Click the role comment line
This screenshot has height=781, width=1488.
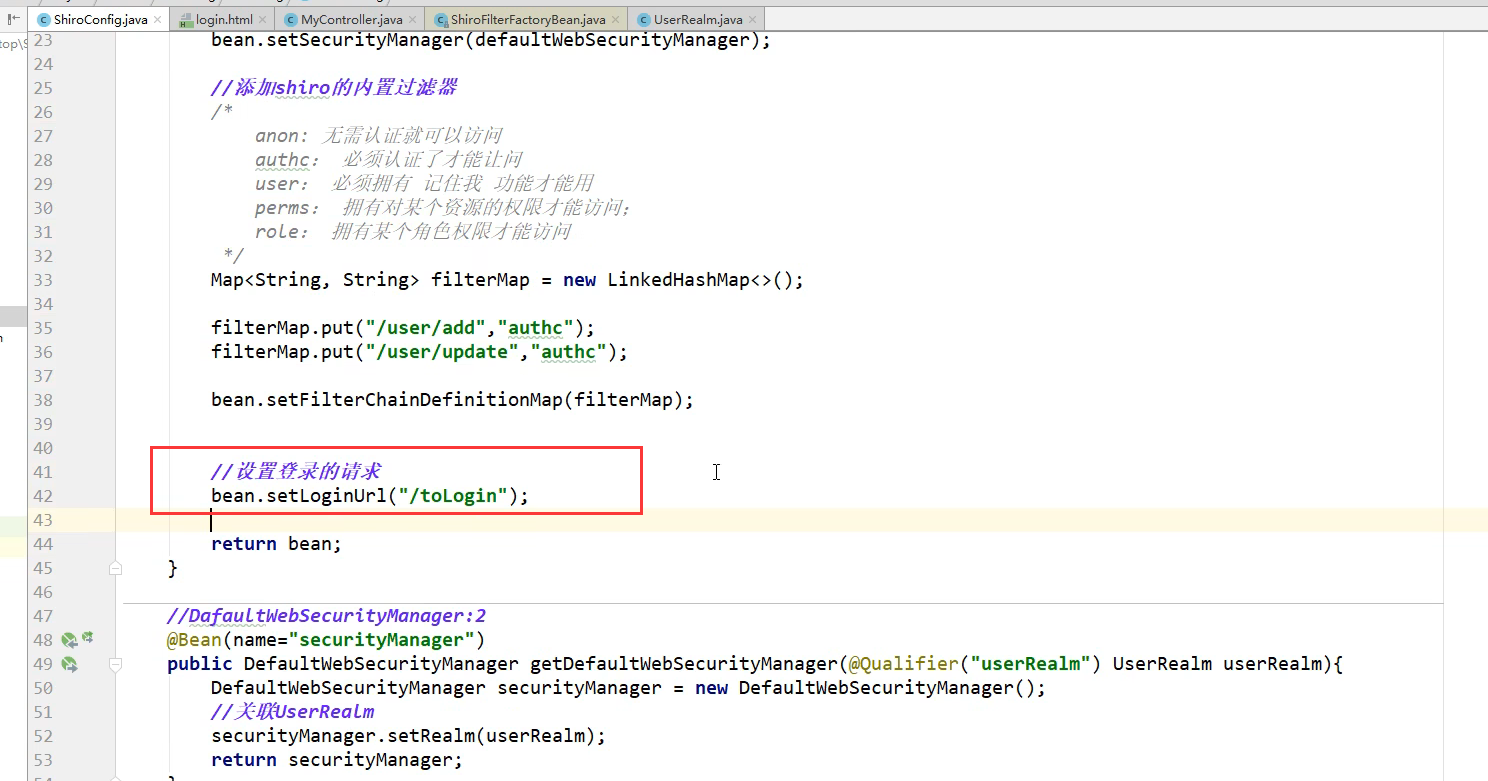tap(413, 232)
